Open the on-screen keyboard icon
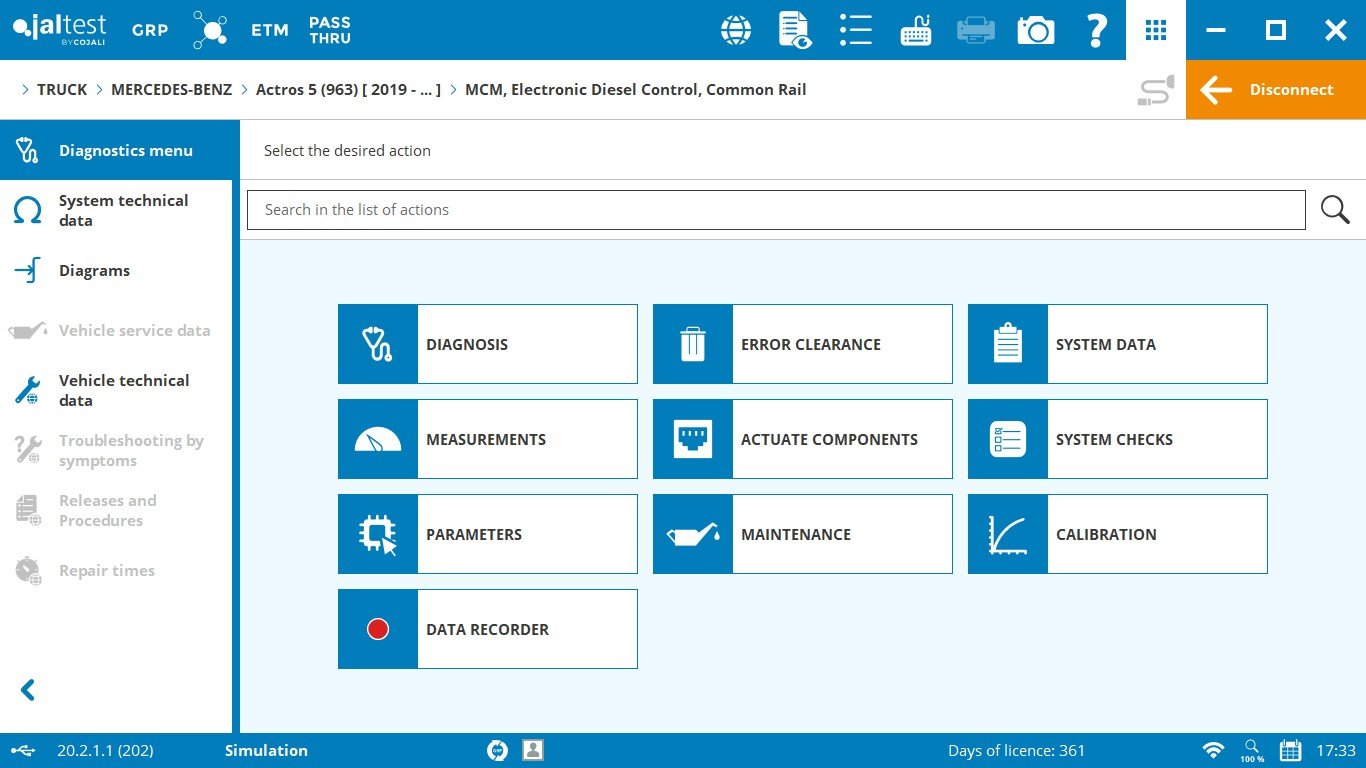This screenshot has width=1366, height=768. [916, 30]
